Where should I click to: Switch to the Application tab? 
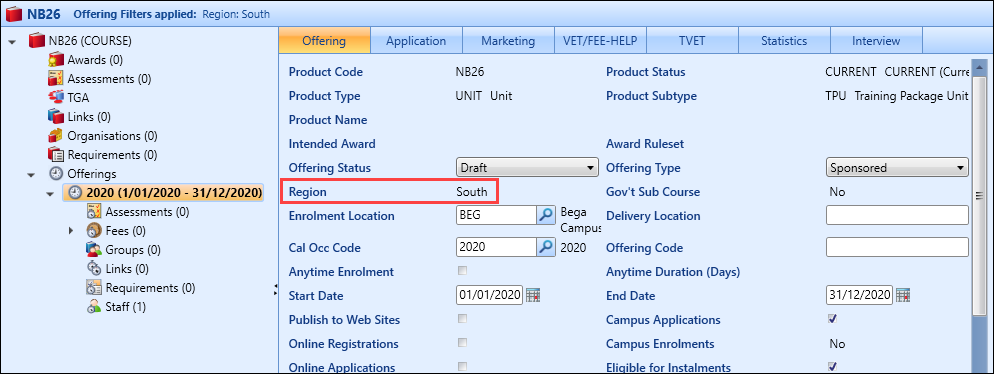pyautogui.click(x=416, y=41)
